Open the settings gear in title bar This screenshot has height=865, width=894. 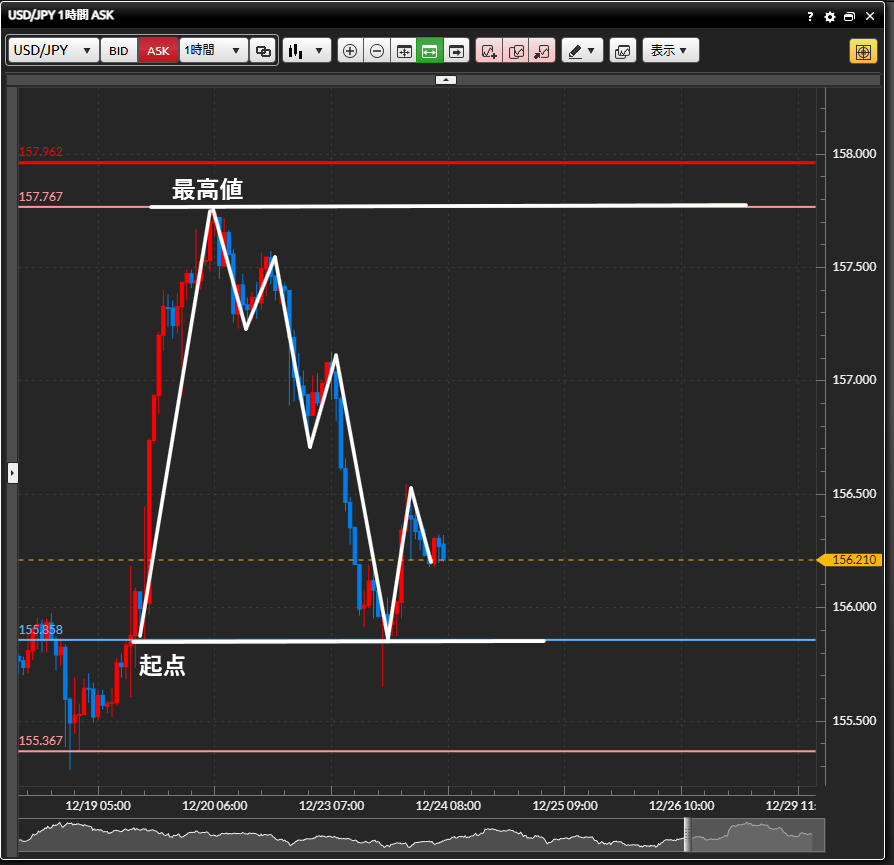pos(829,17)
